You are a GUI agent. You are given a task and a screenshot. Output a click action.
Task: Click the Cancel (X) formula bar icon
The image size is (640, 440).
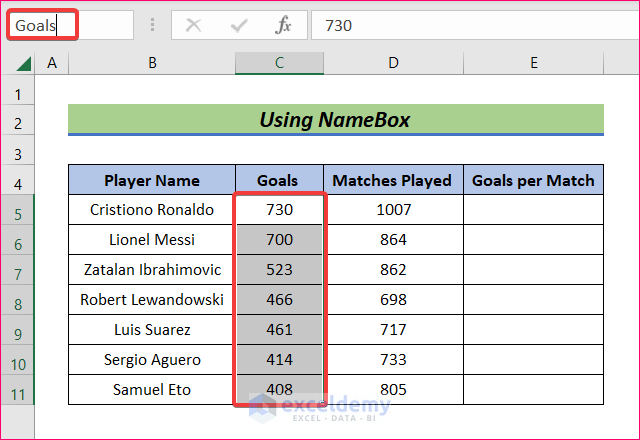pos(194,25)
